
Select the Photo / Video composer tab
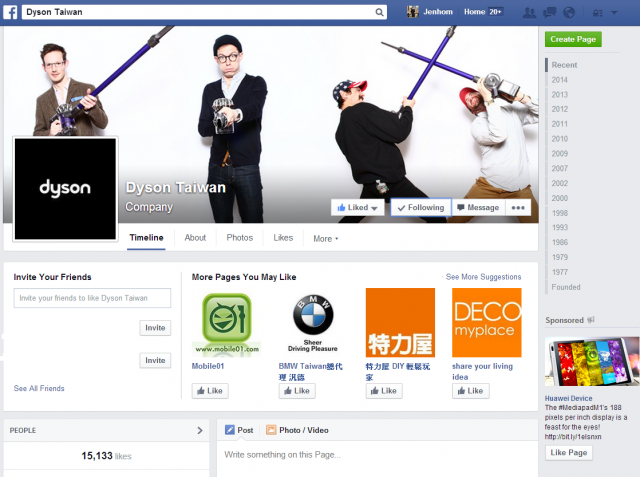(x=297, y=430)
